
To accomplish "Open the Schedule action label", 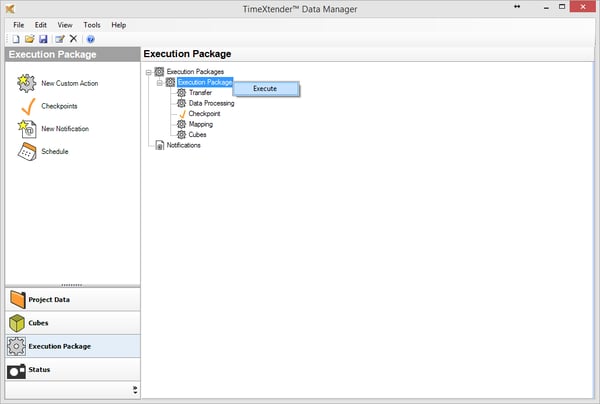I will click(55, 152).
